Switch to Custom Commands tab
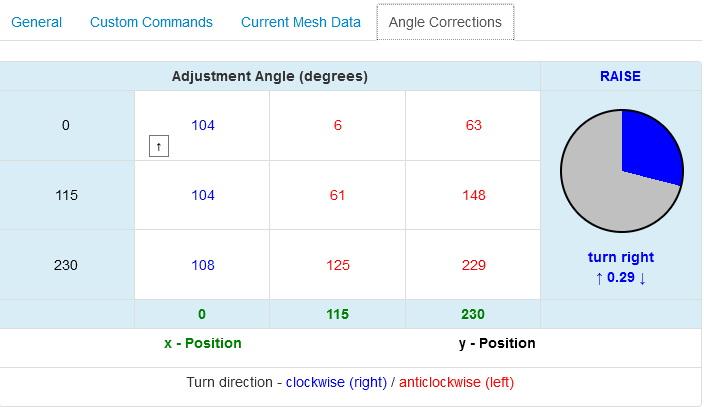 (151, 22)
